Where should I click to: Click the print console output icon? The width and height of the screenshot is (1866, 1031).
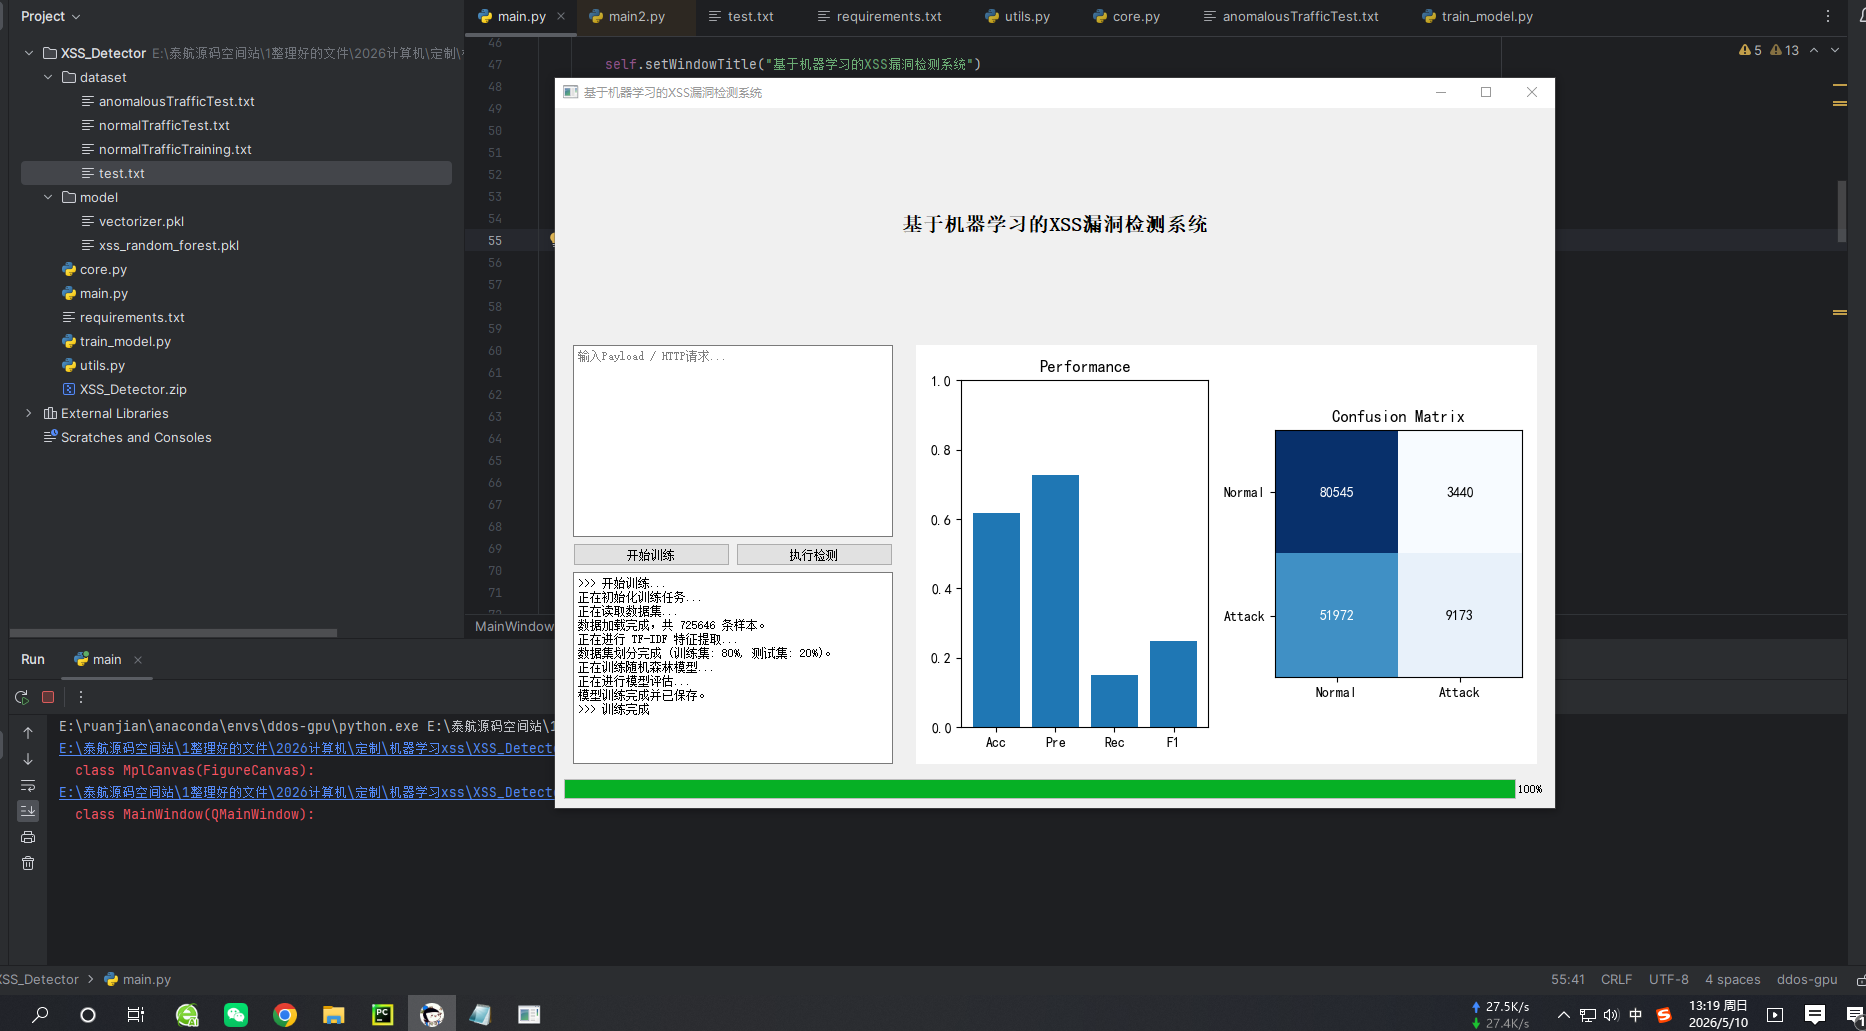28,837
